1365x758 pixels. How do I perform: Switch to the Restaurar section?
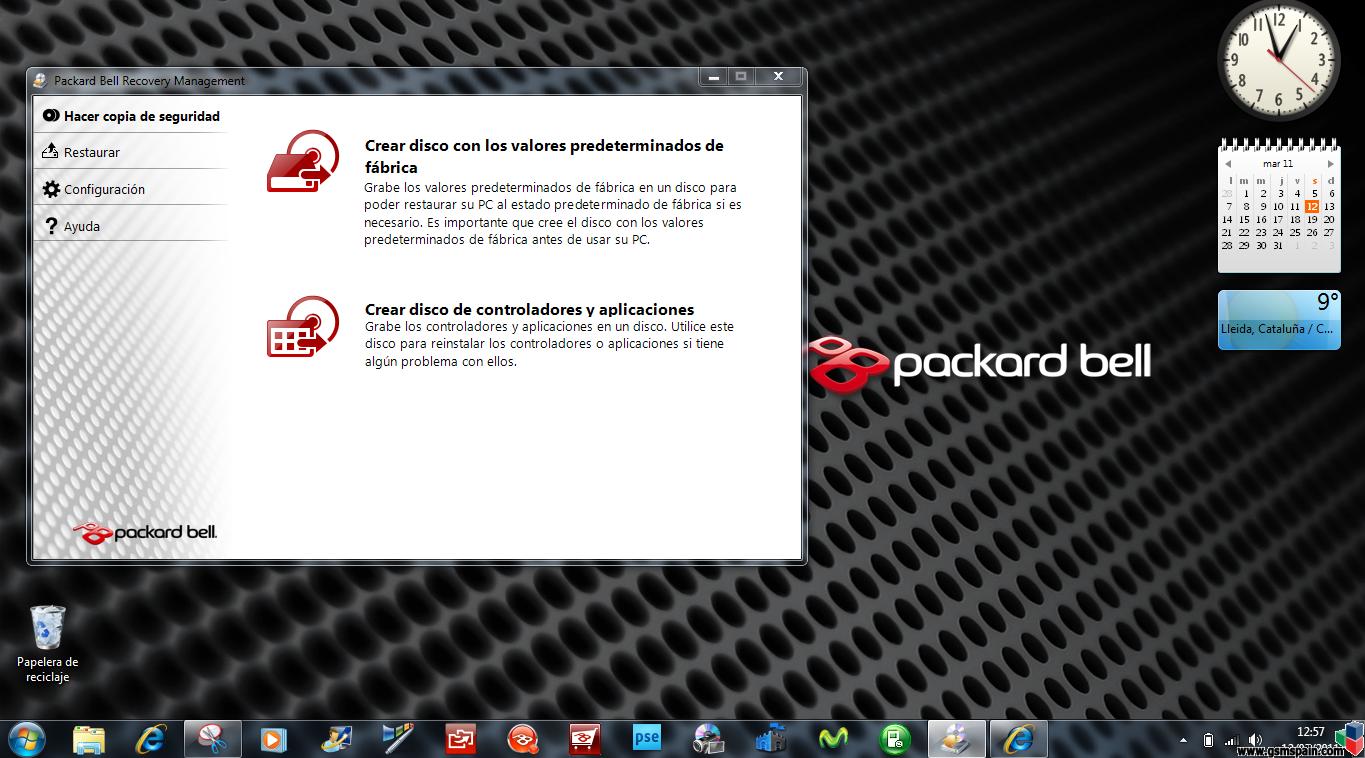(x=131, y=152)
